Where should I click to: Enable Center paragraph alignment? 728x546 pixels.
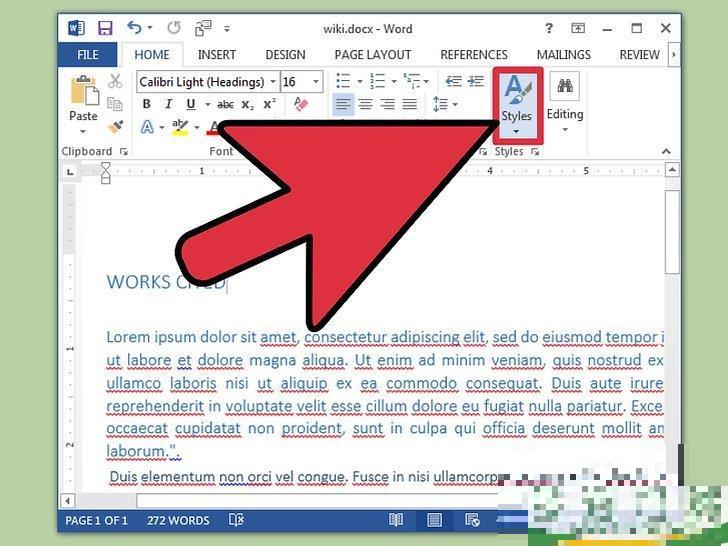point(366,105)
